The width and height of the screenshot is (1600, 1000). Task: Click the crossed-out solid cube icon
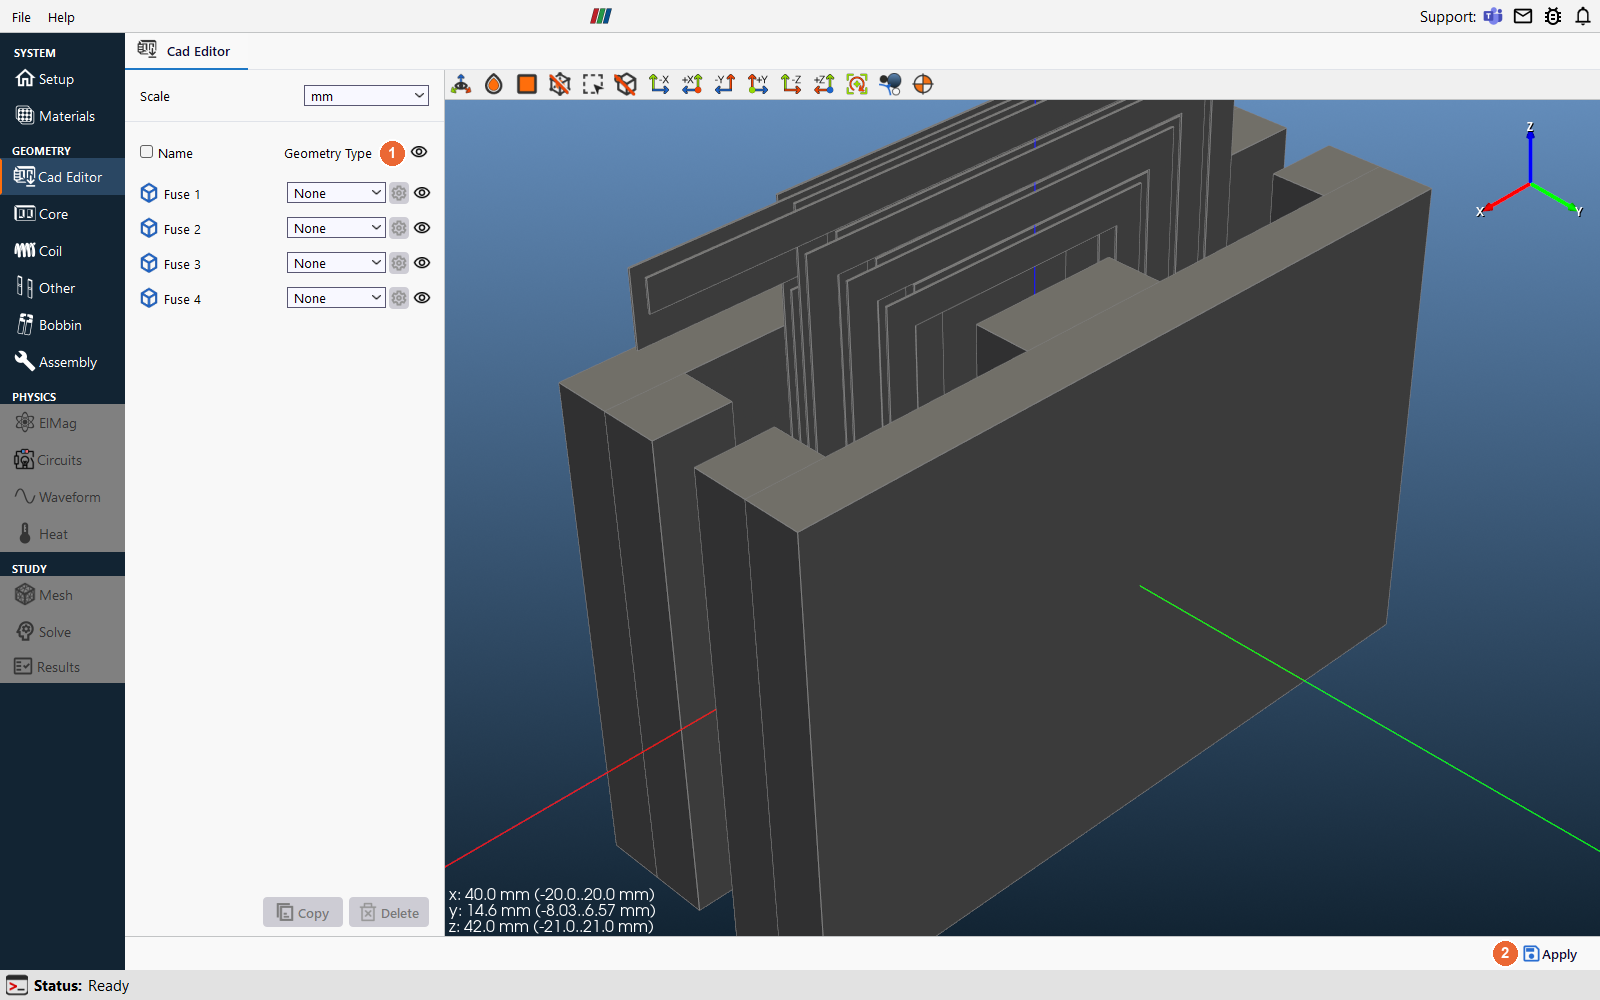(x=626, y=84)
